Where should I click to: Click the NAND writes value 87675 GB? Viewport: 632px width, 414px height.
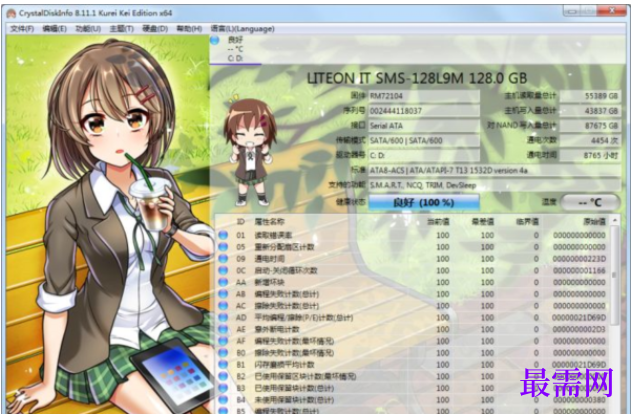590,125
